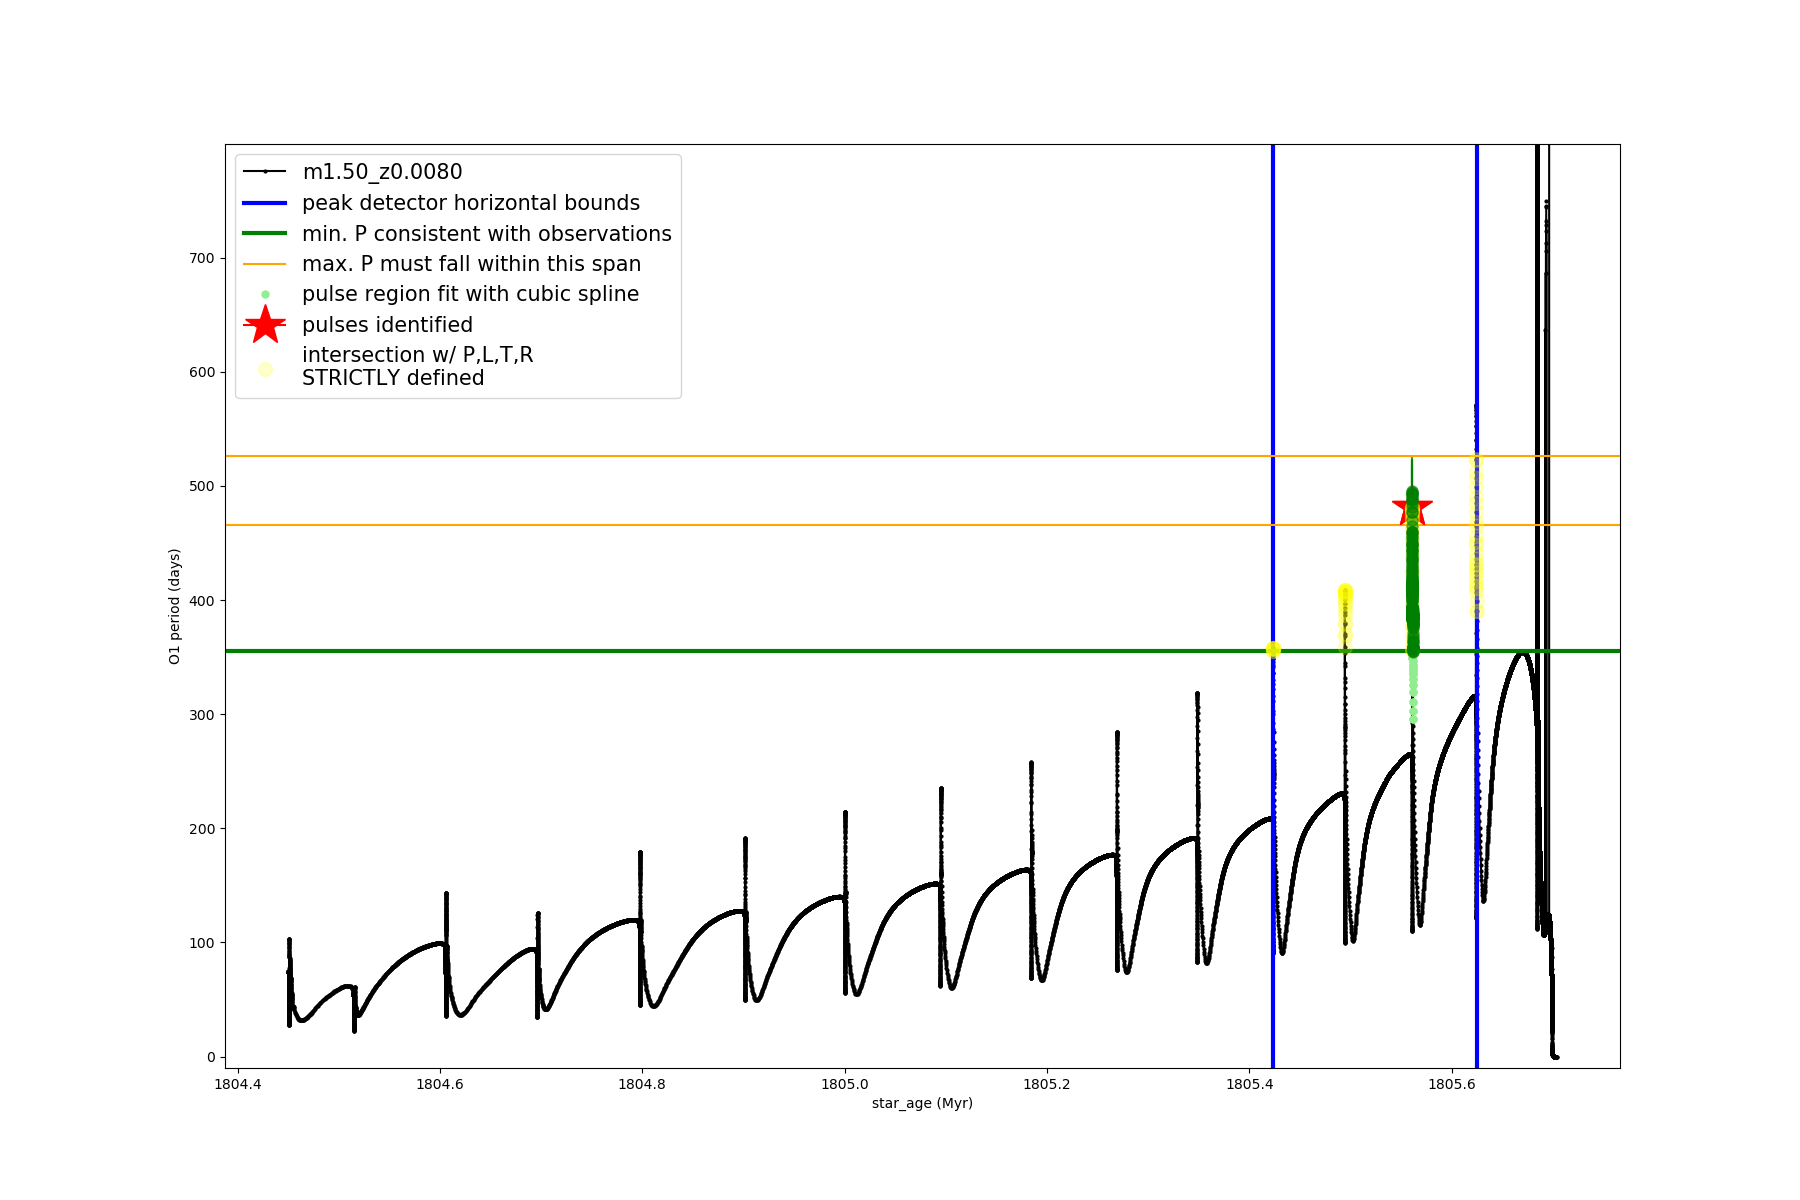1800x1200 pixels.
Task: Click the red star icon in the legend
Action: pyautogui.click(x=265, y=325)
